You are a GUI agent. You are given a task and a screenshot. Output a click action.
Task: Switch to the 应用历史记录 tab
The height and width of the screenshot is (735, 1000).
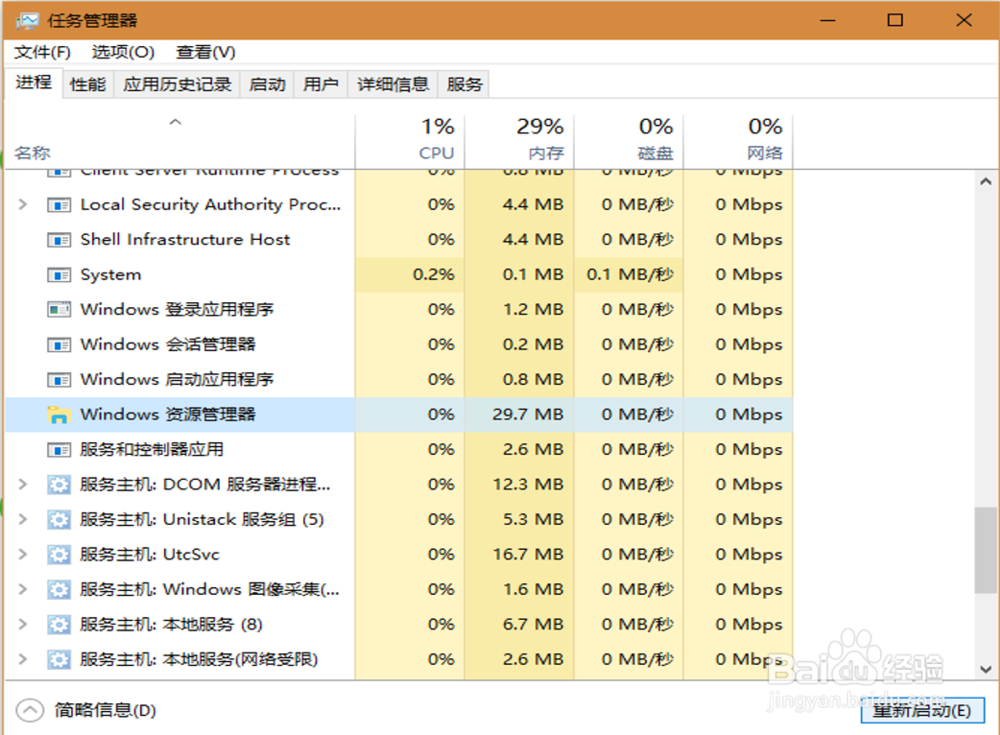pyautogui.click(x=177, y=84)
